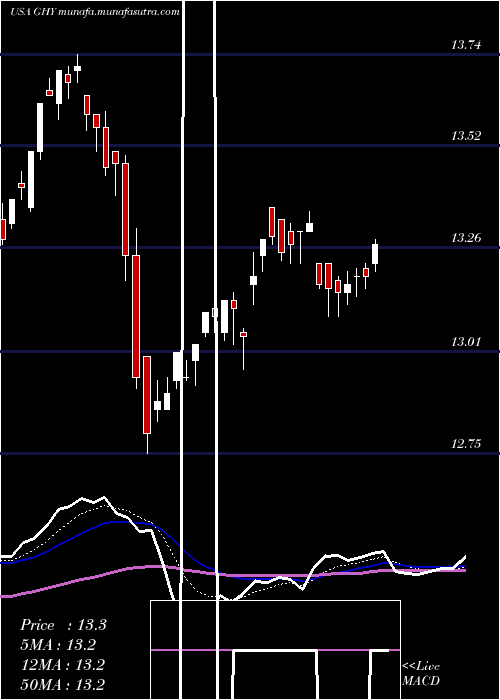Click the tallest red candlestick dropping below 13.26

[x=136, y=316]
